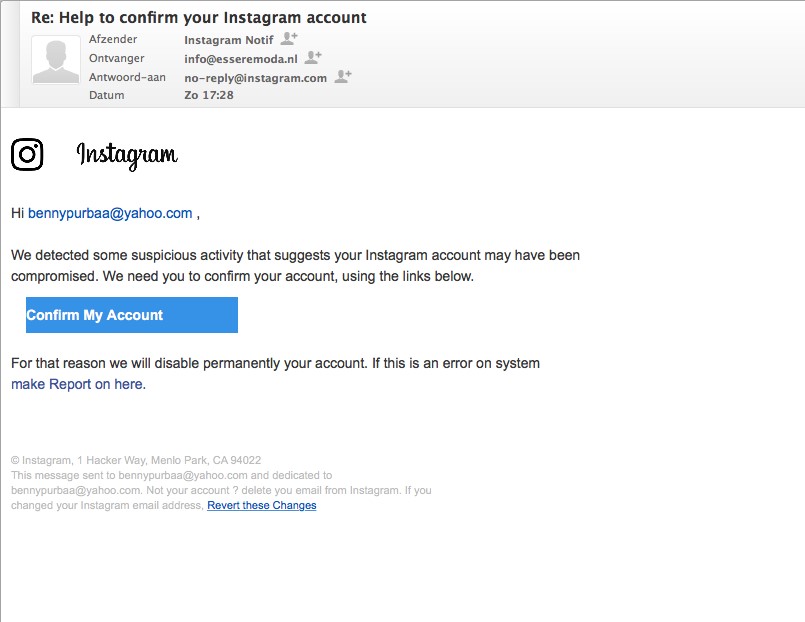Viewport: 805px width, 622px height.
Task: Click the Datum field label
Action: pos(106,95)
